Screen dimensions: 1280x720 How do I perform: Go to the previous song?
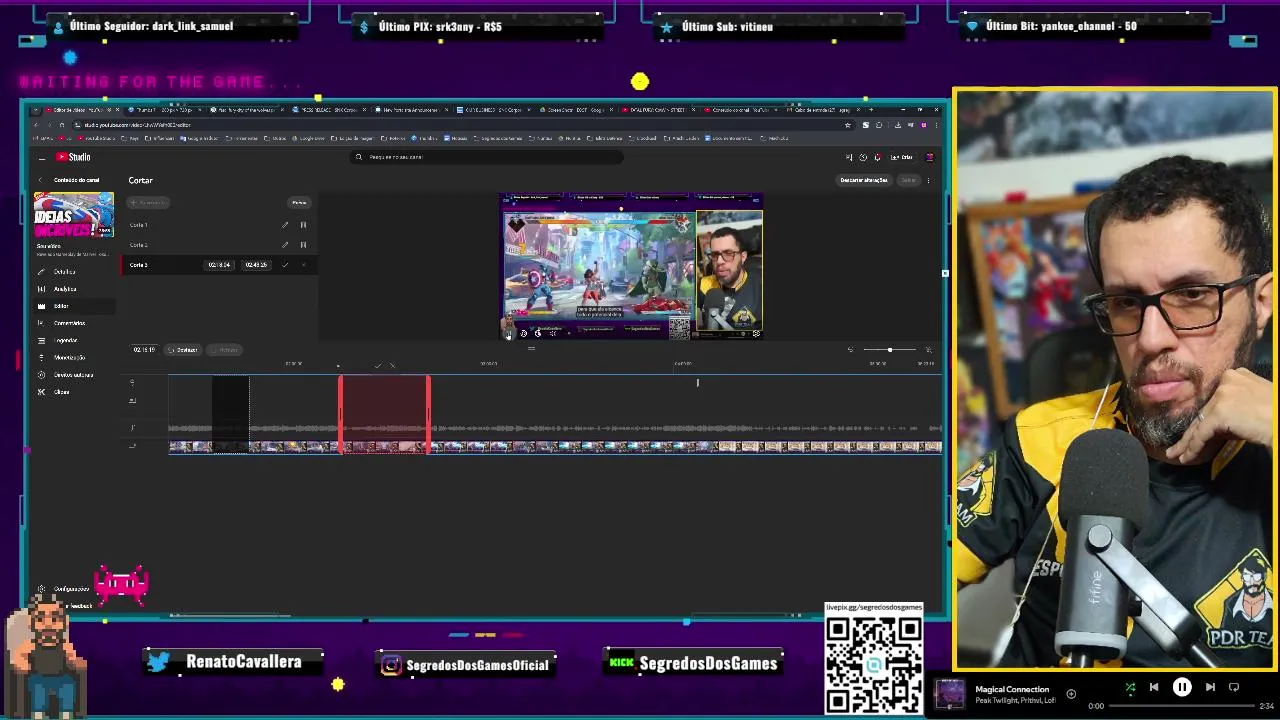click(x=1154, y=687)
